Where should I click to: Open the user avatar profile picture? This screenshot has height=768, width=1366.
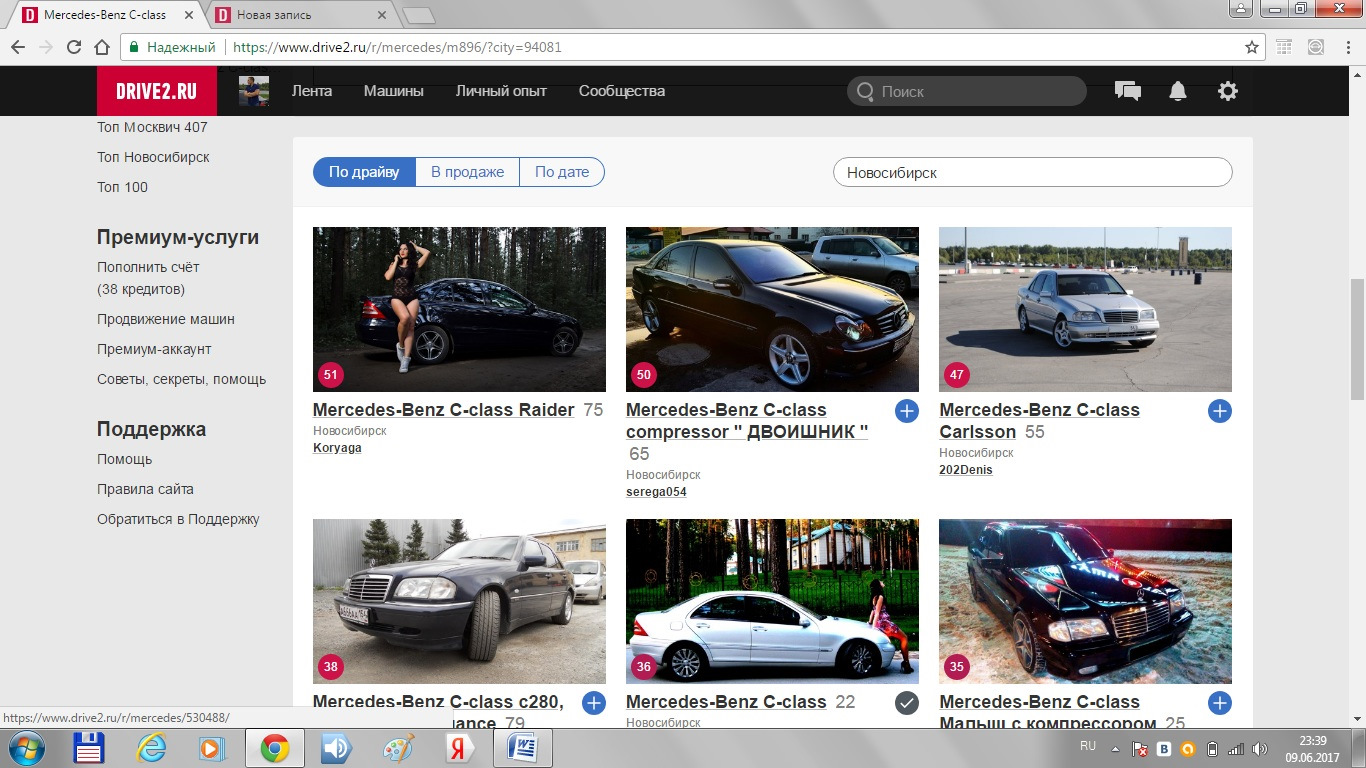[x=254, y=91]
